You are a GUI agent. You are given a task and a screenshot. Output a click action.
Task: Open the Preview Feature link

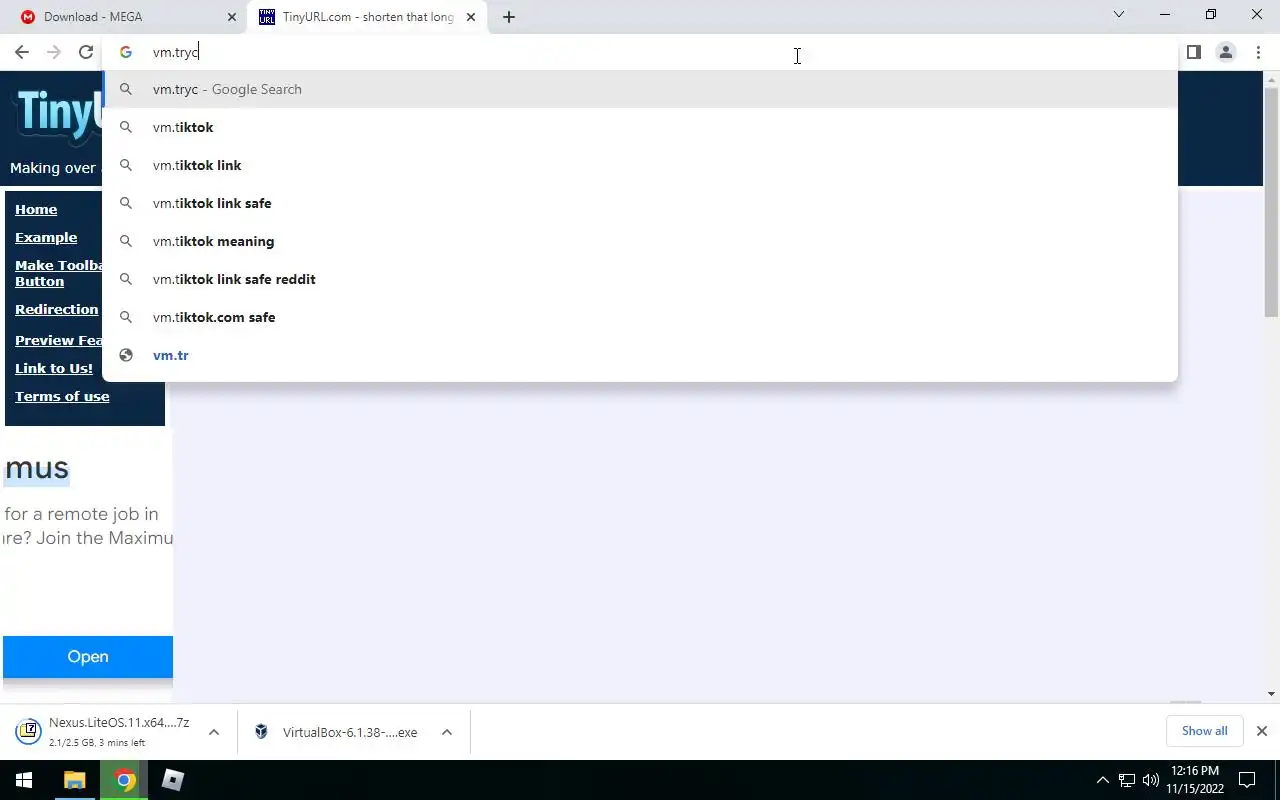[58, 340]
